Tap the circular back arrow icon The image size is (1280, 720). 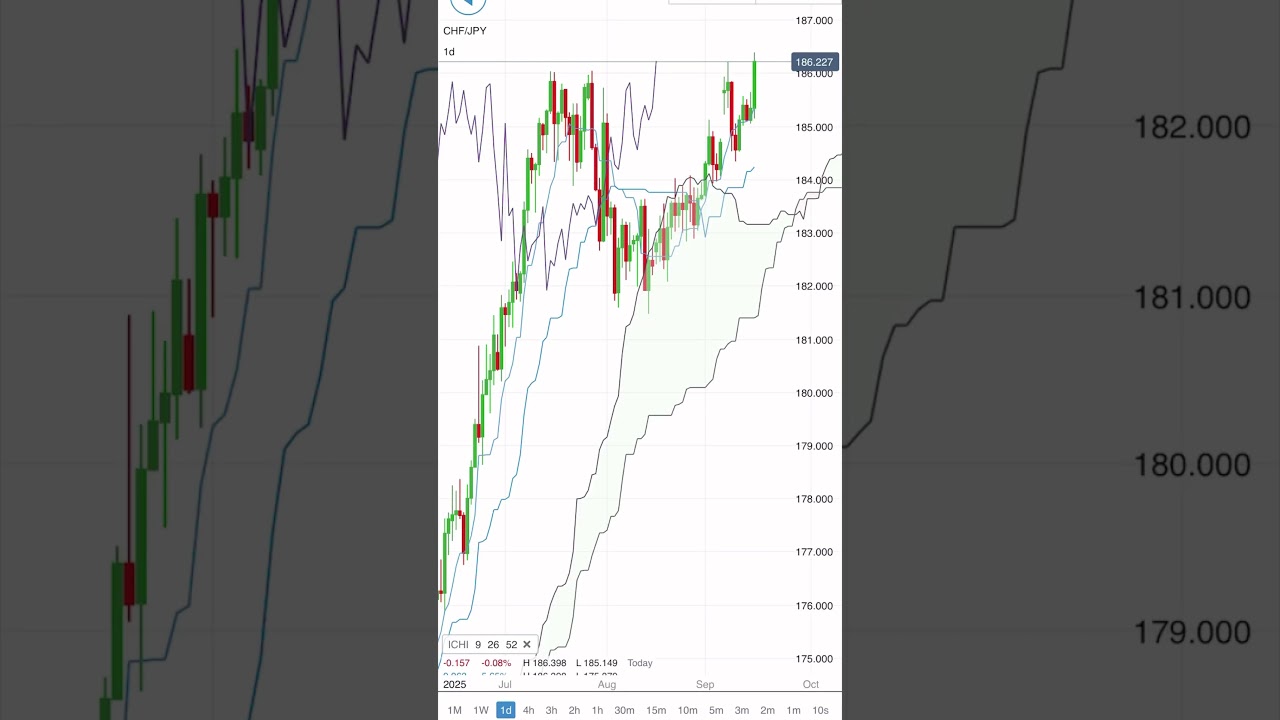pyautogui.click(x=467, y=5)
